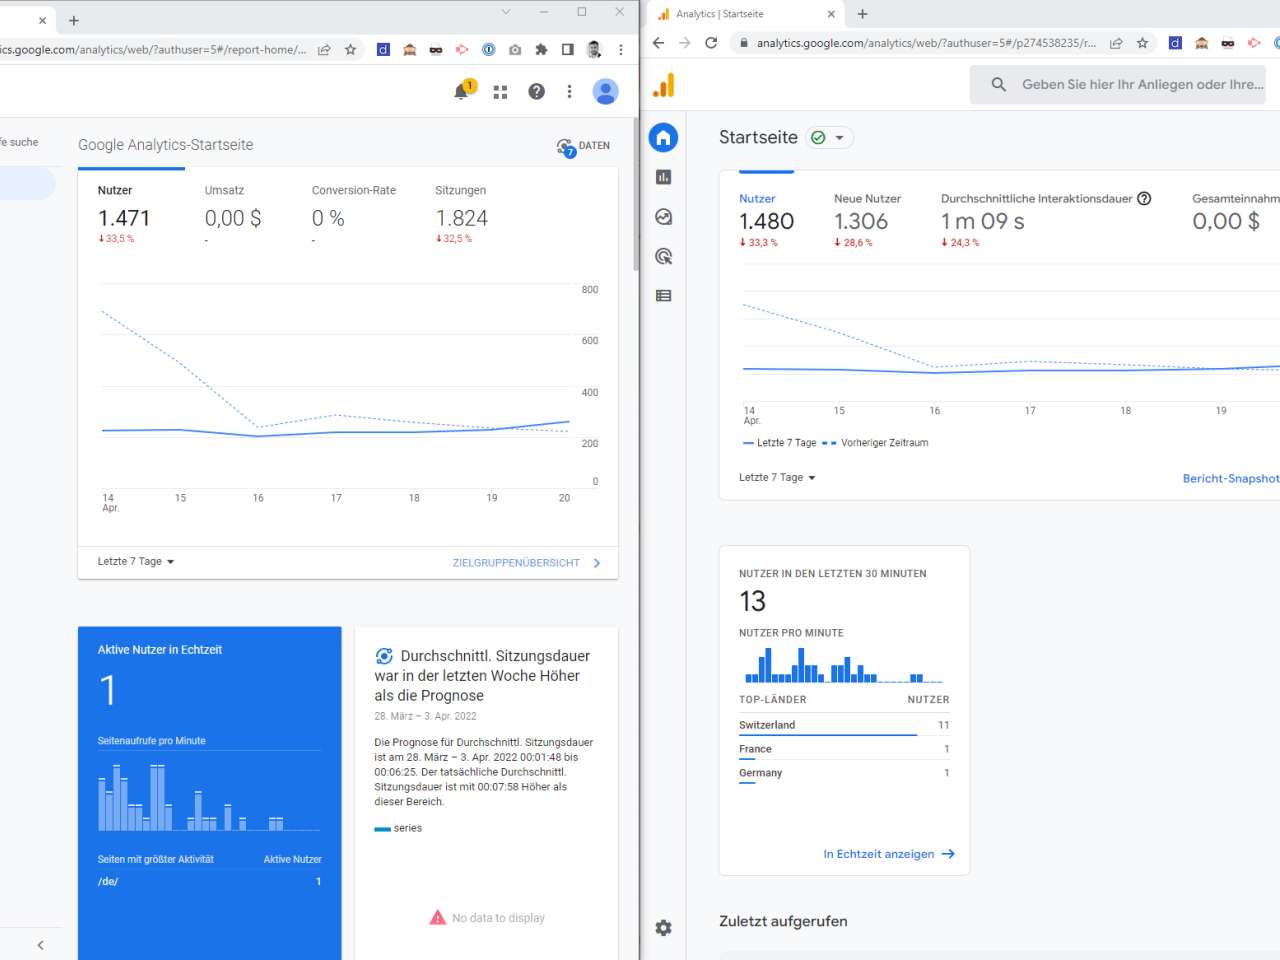The image size is (1280, 960).
Task: Bookmark the page with the star in left browser
Action: [350, 49]
